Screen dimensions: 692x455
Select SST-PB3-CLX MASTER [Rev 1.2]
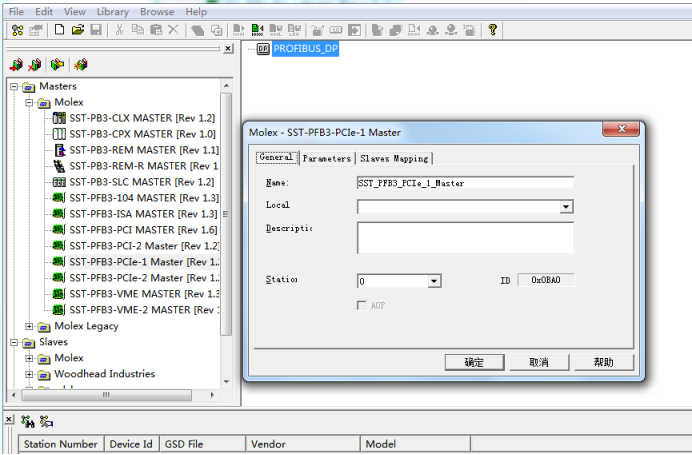(x=142, y=118)
